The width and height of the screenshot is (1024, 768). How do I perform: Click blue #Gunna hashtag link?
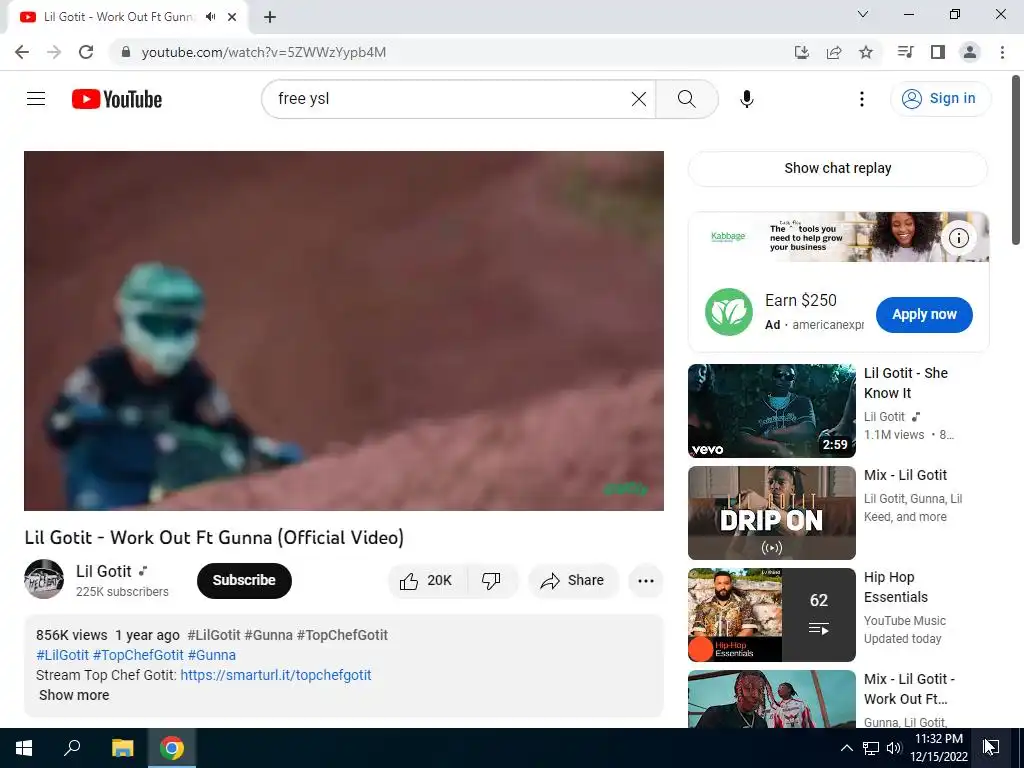(212, 655)
